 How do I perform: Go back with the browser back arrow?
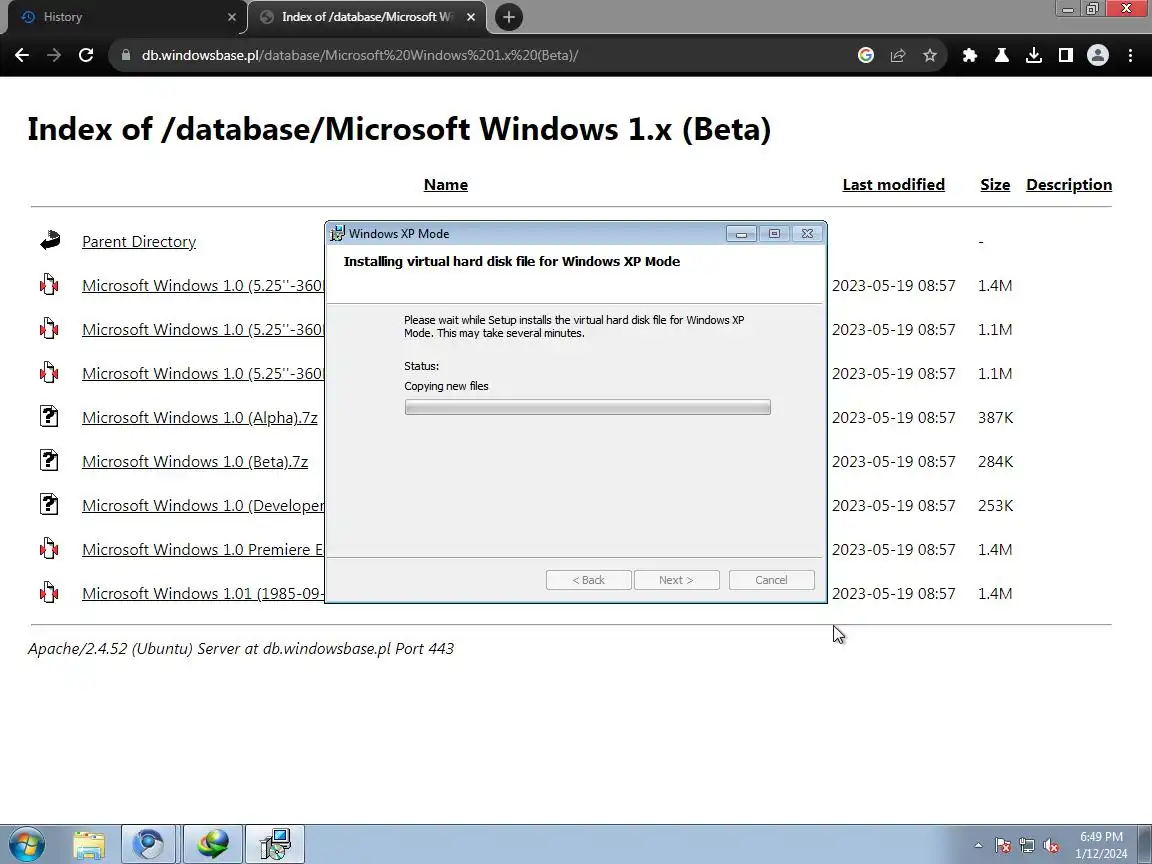(22, 55)
